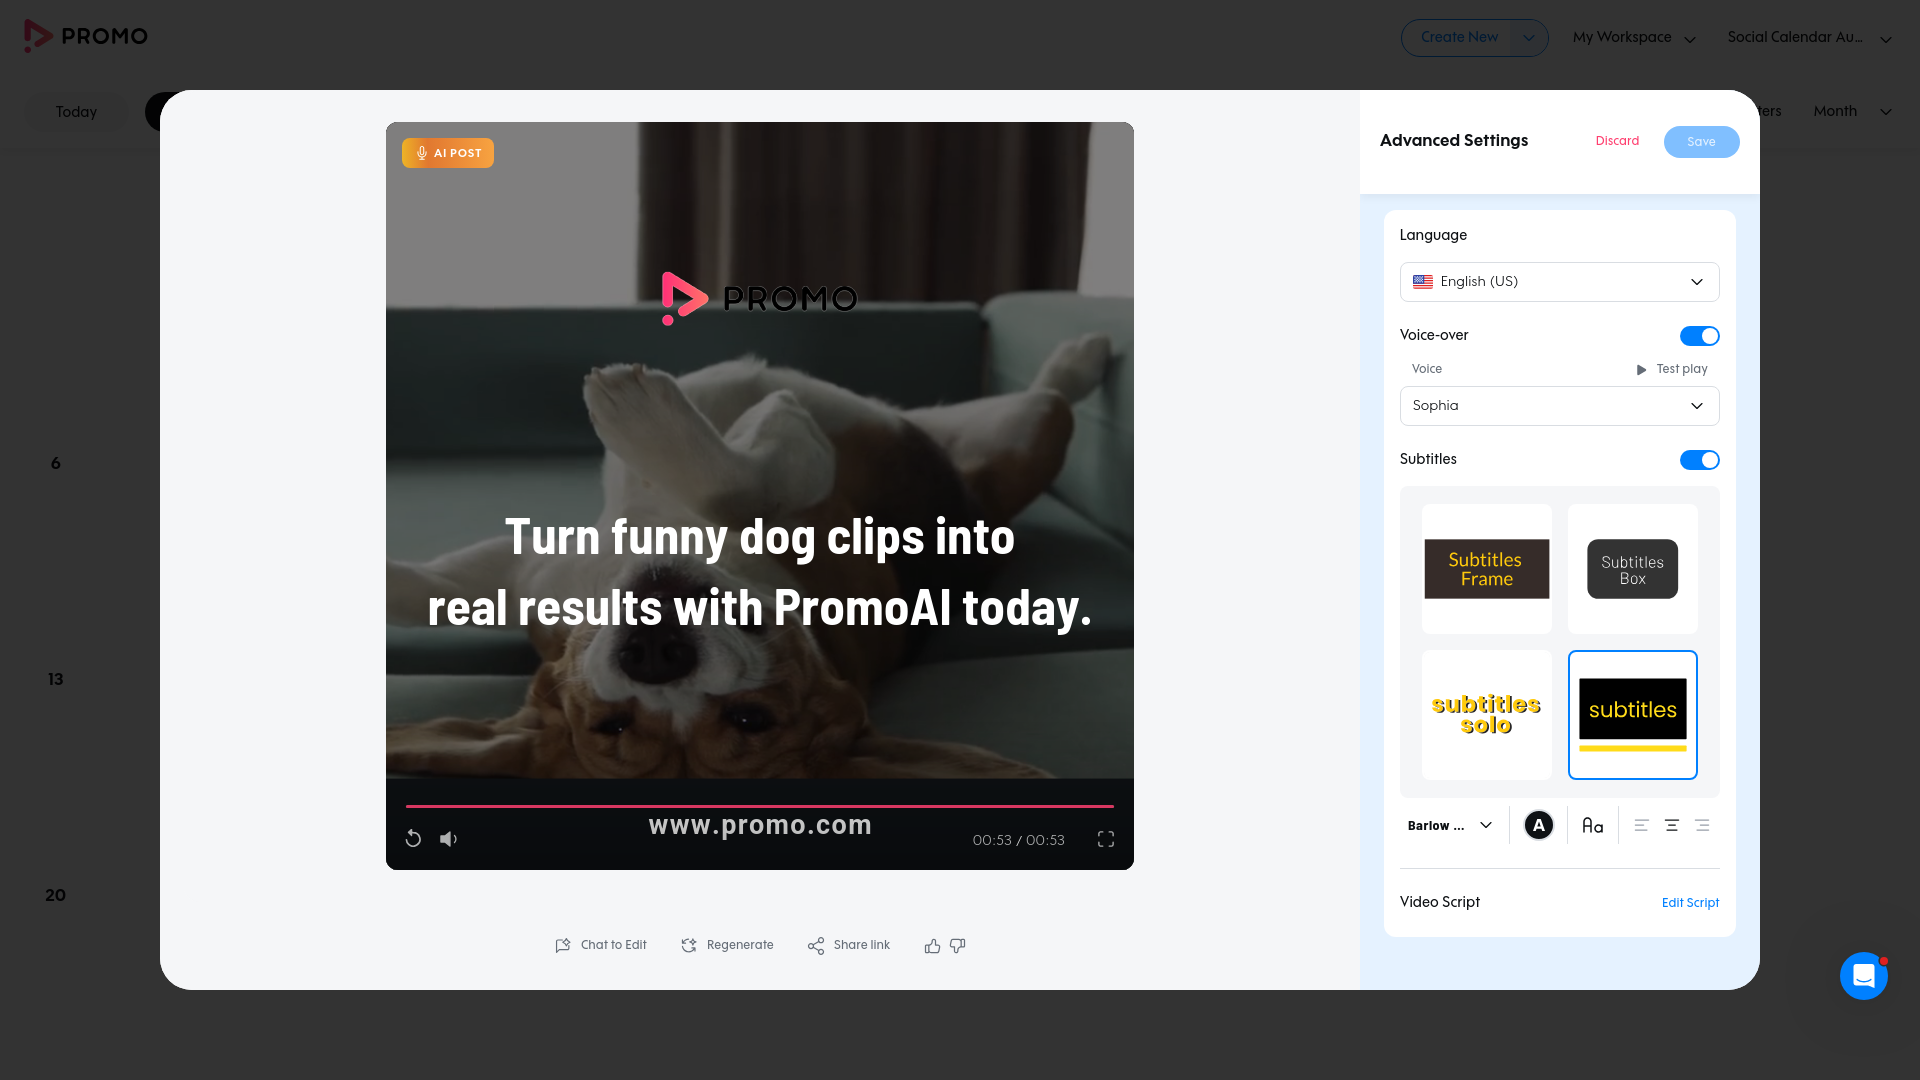This screenshot has width=1920, height=1080.
Task: Align subtitles to the right
Action: [1702, 825]
